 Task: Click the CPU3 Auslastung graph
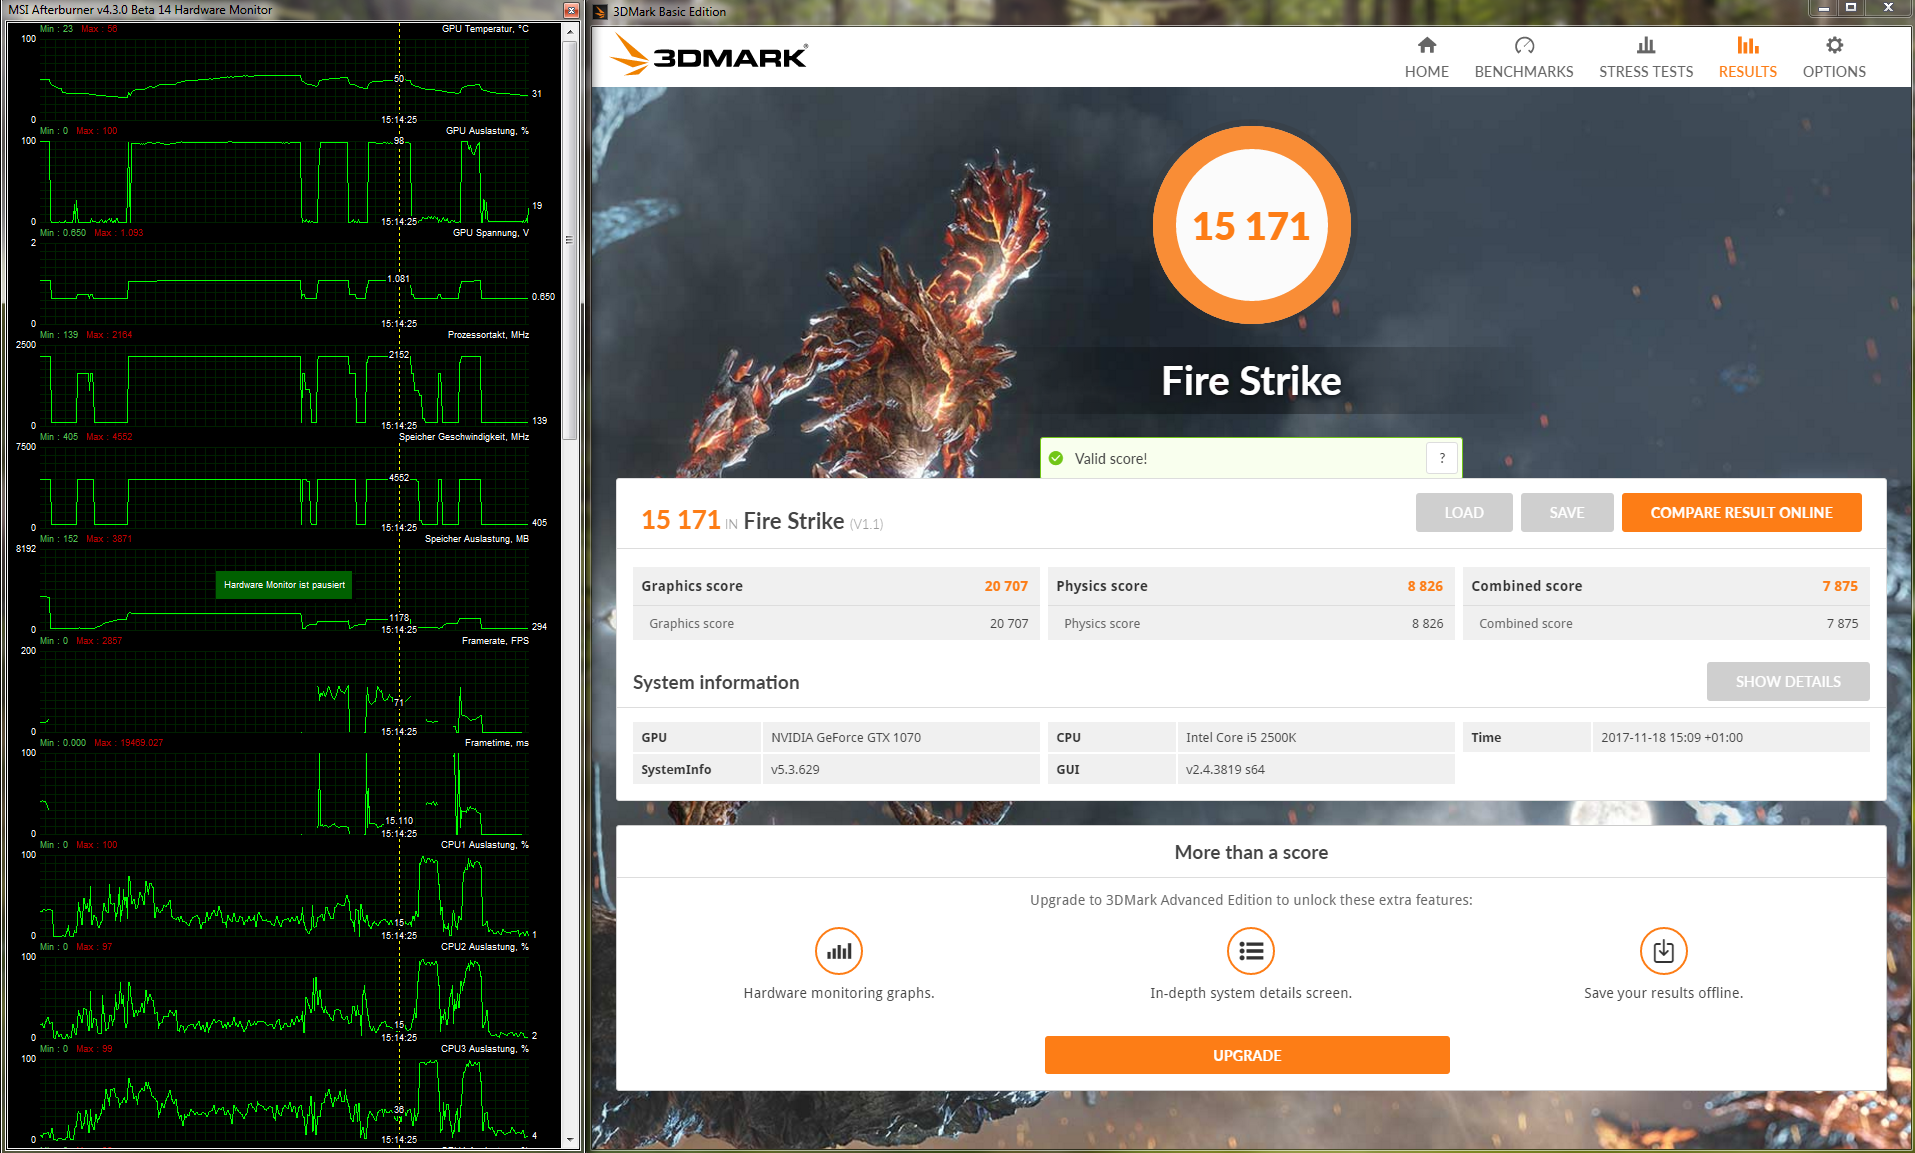coord(284,1098)
